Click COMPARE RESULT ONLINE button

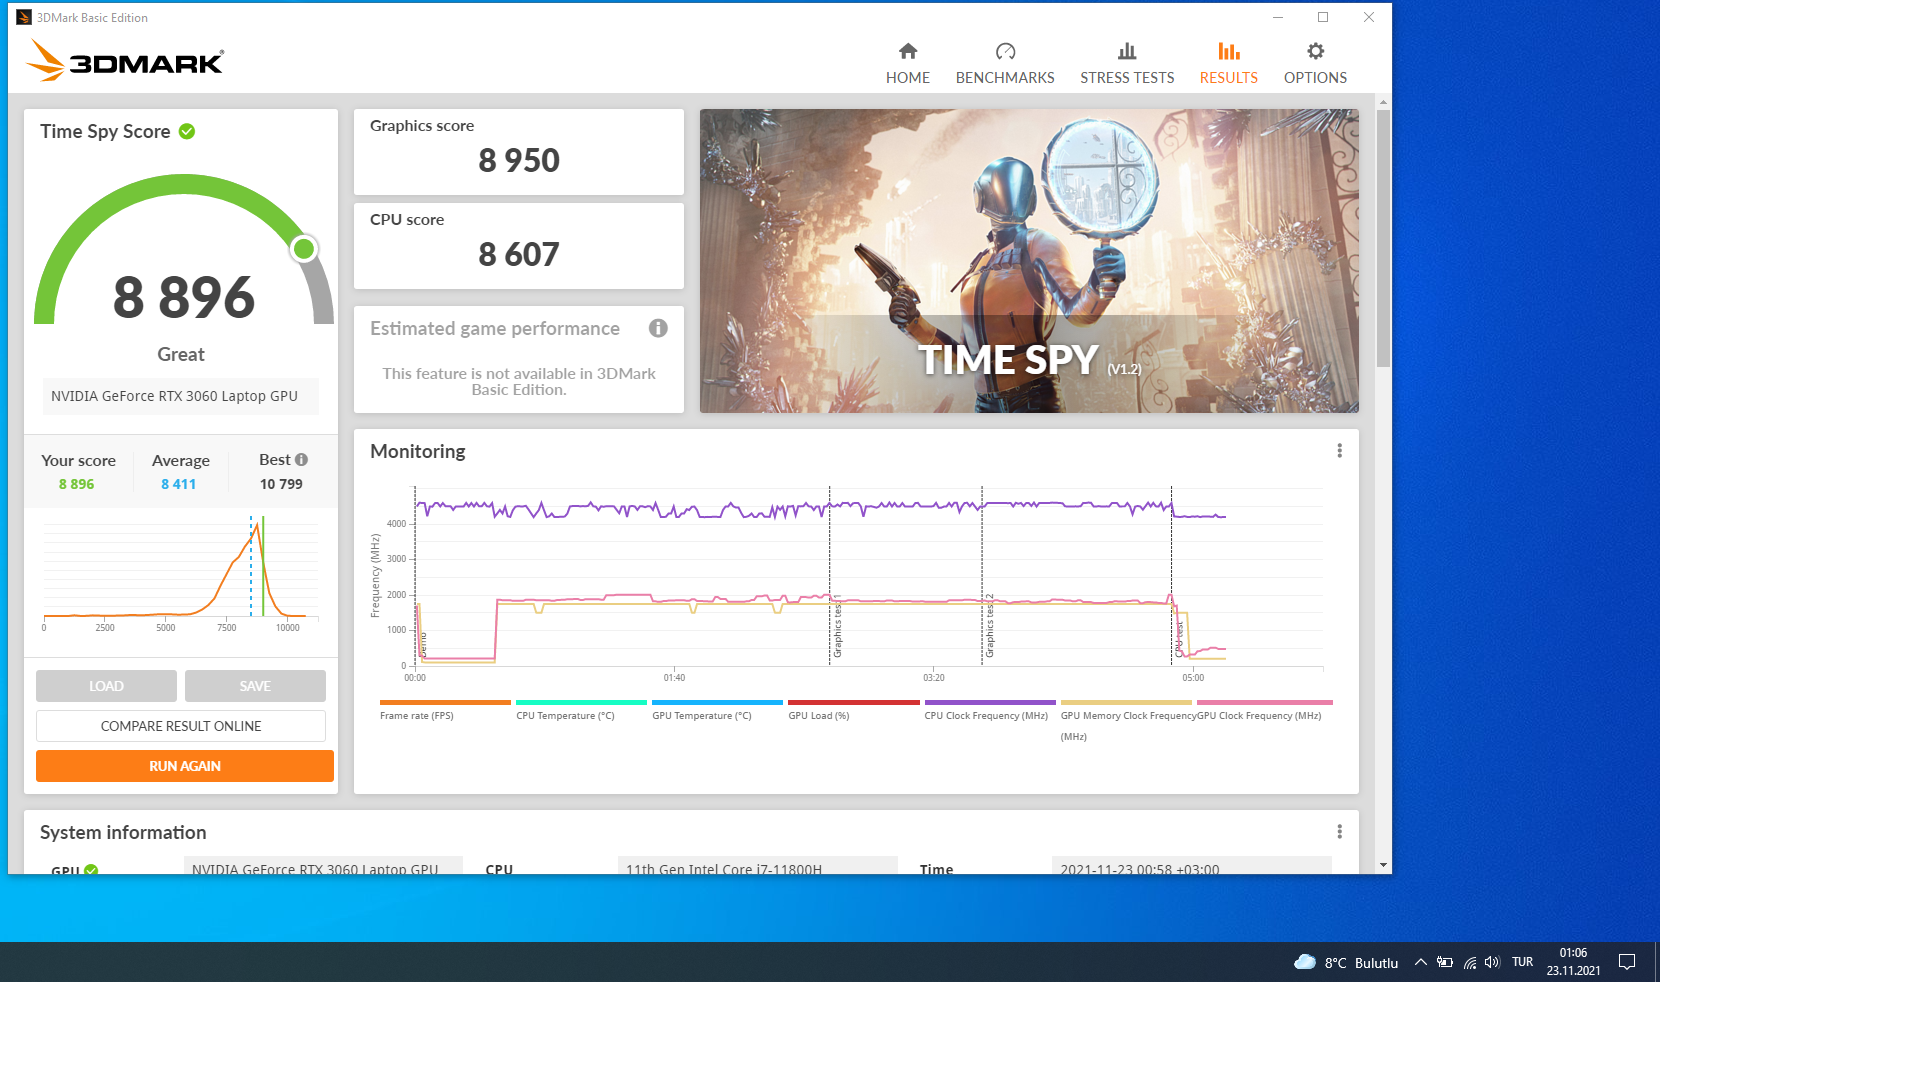[181, 726]
